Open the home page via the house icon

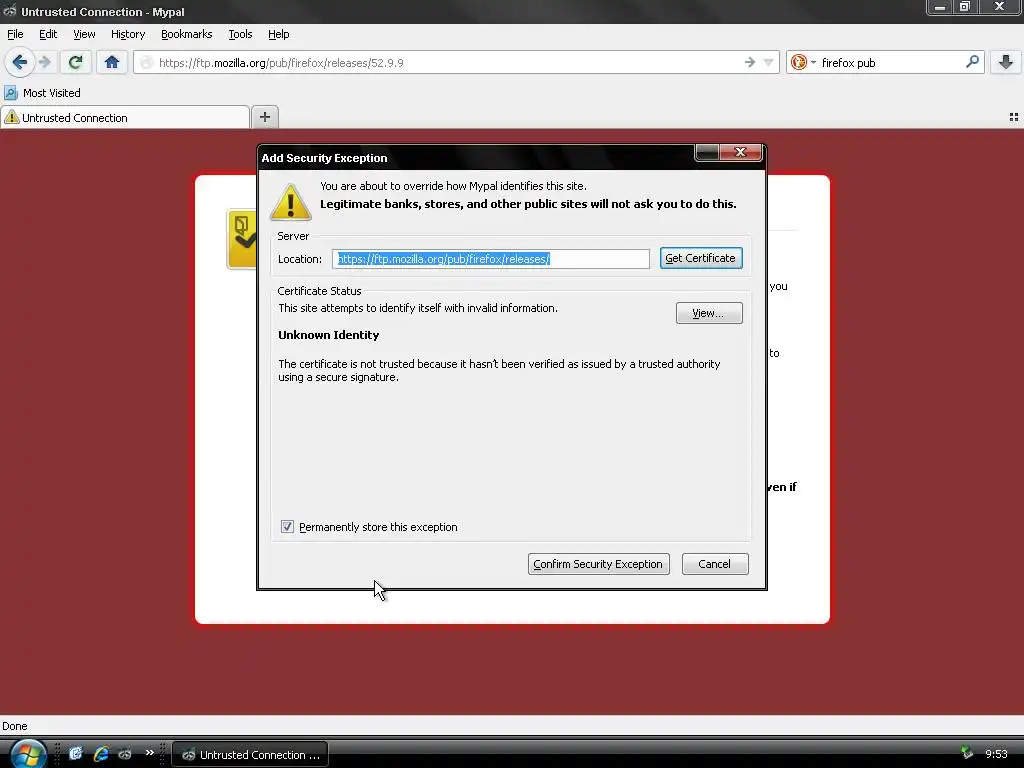(x=112, y=63)
